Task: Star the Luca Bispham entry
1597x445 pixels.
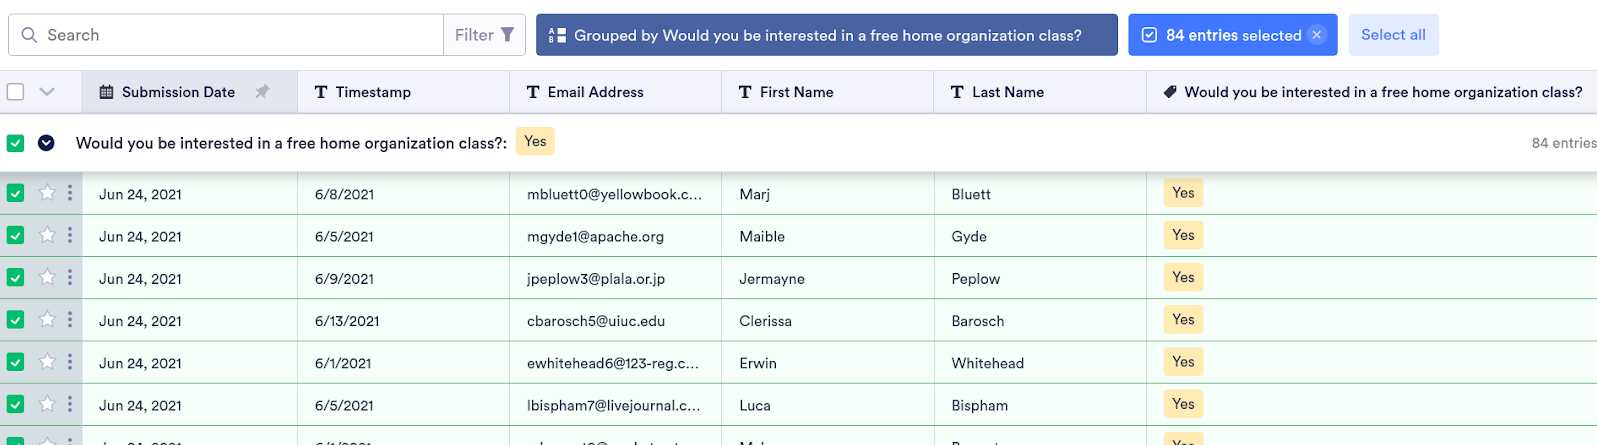Action: coord(47,404)
